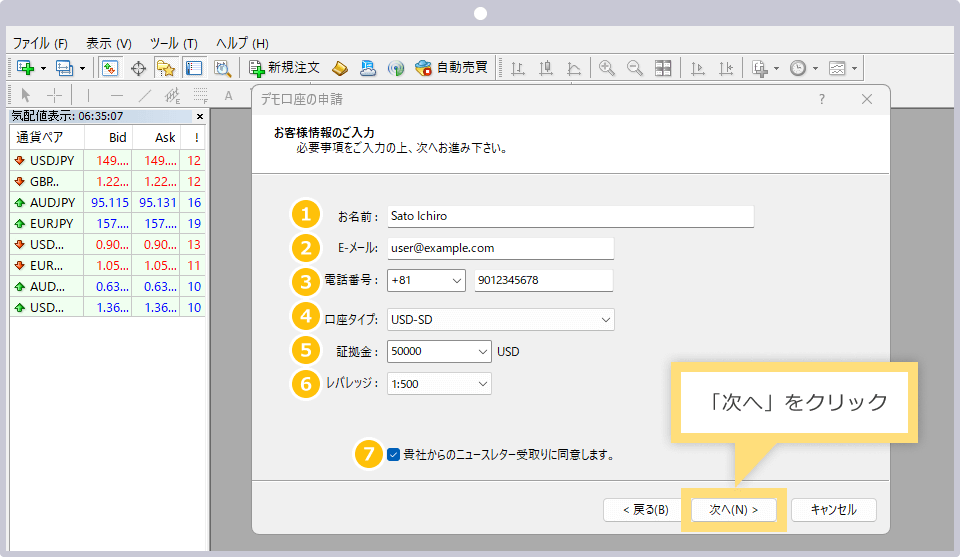Uncheck the newsletter agreement checkbox
Viewport: 960px width, 557px height.
(394, 455)
